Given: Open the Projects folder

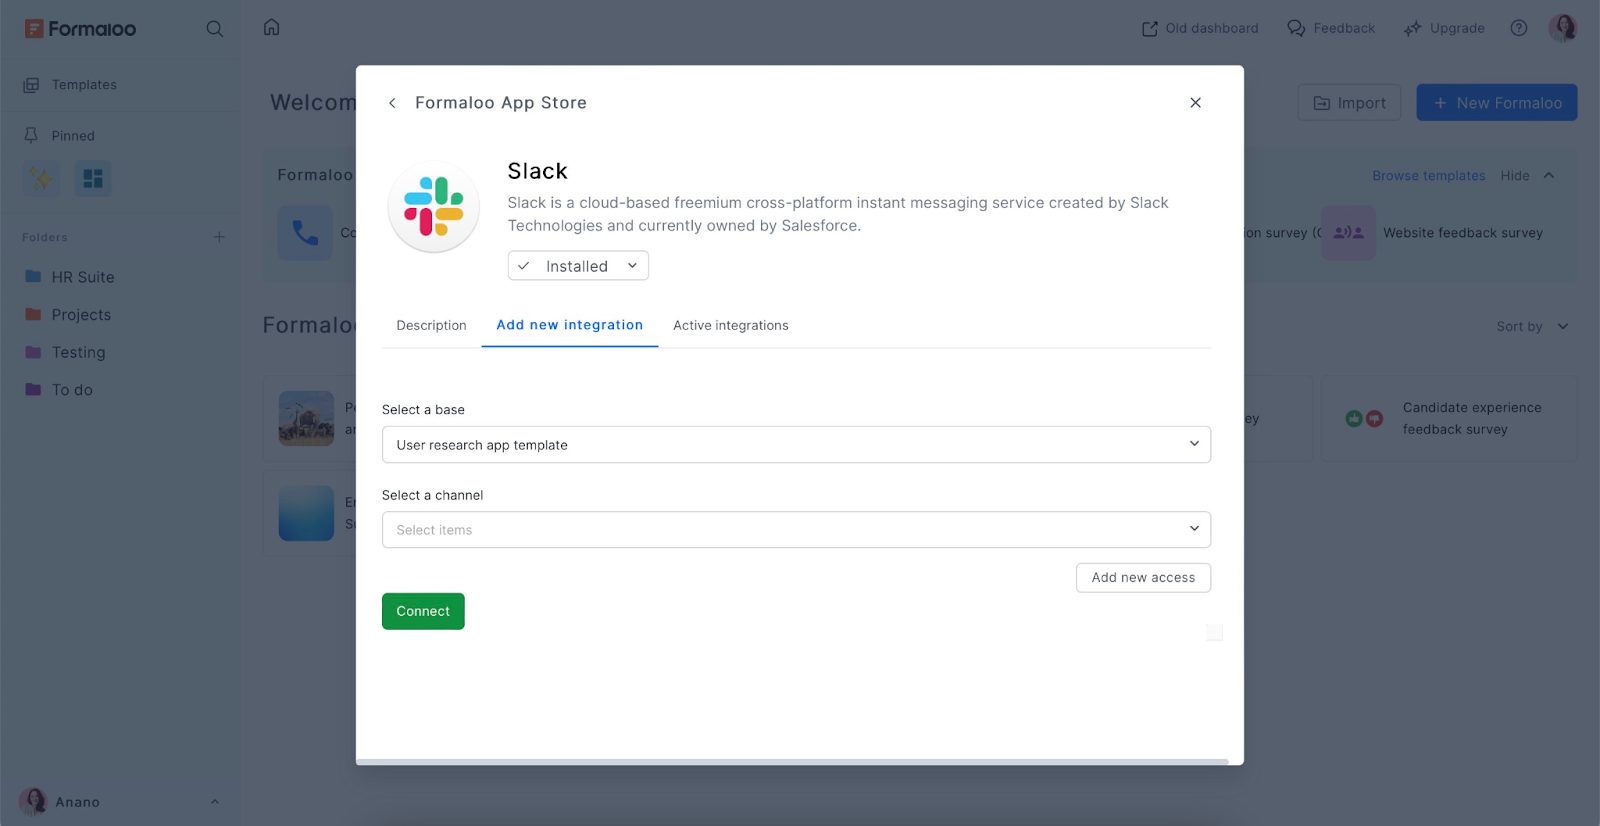Looking at the screenshot, I should pyautogui.click(x=68, y=315).
